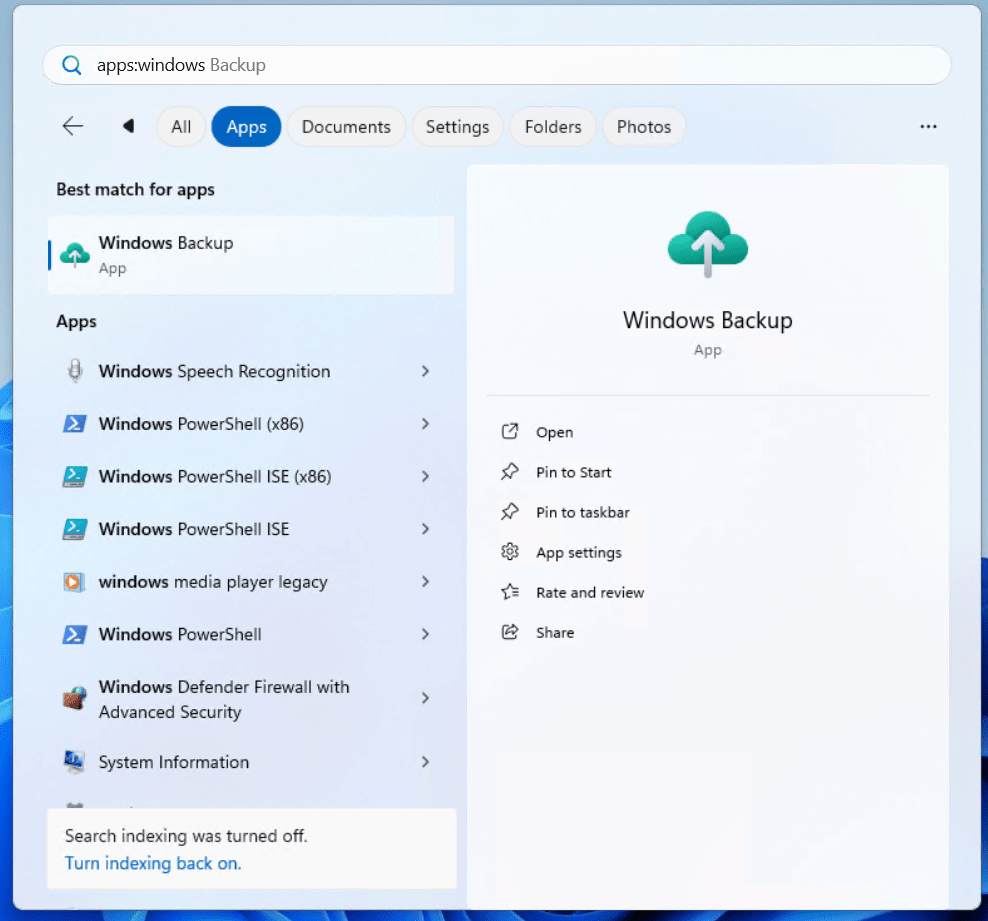The width and height of the screenshot is (988, 921).
Task: Click the Windows Defender Firewall icon
Action: [75, 699]
